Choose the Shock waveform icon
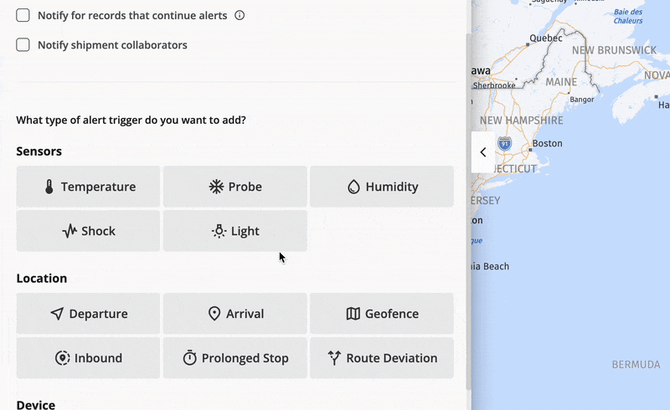The height and width of the screenshot is (410, 670). click(69, 231)
